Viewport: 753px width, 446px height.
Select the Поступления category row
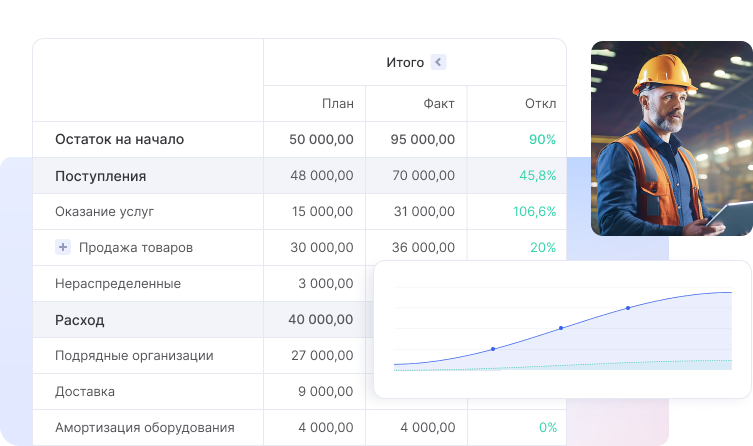100,176
